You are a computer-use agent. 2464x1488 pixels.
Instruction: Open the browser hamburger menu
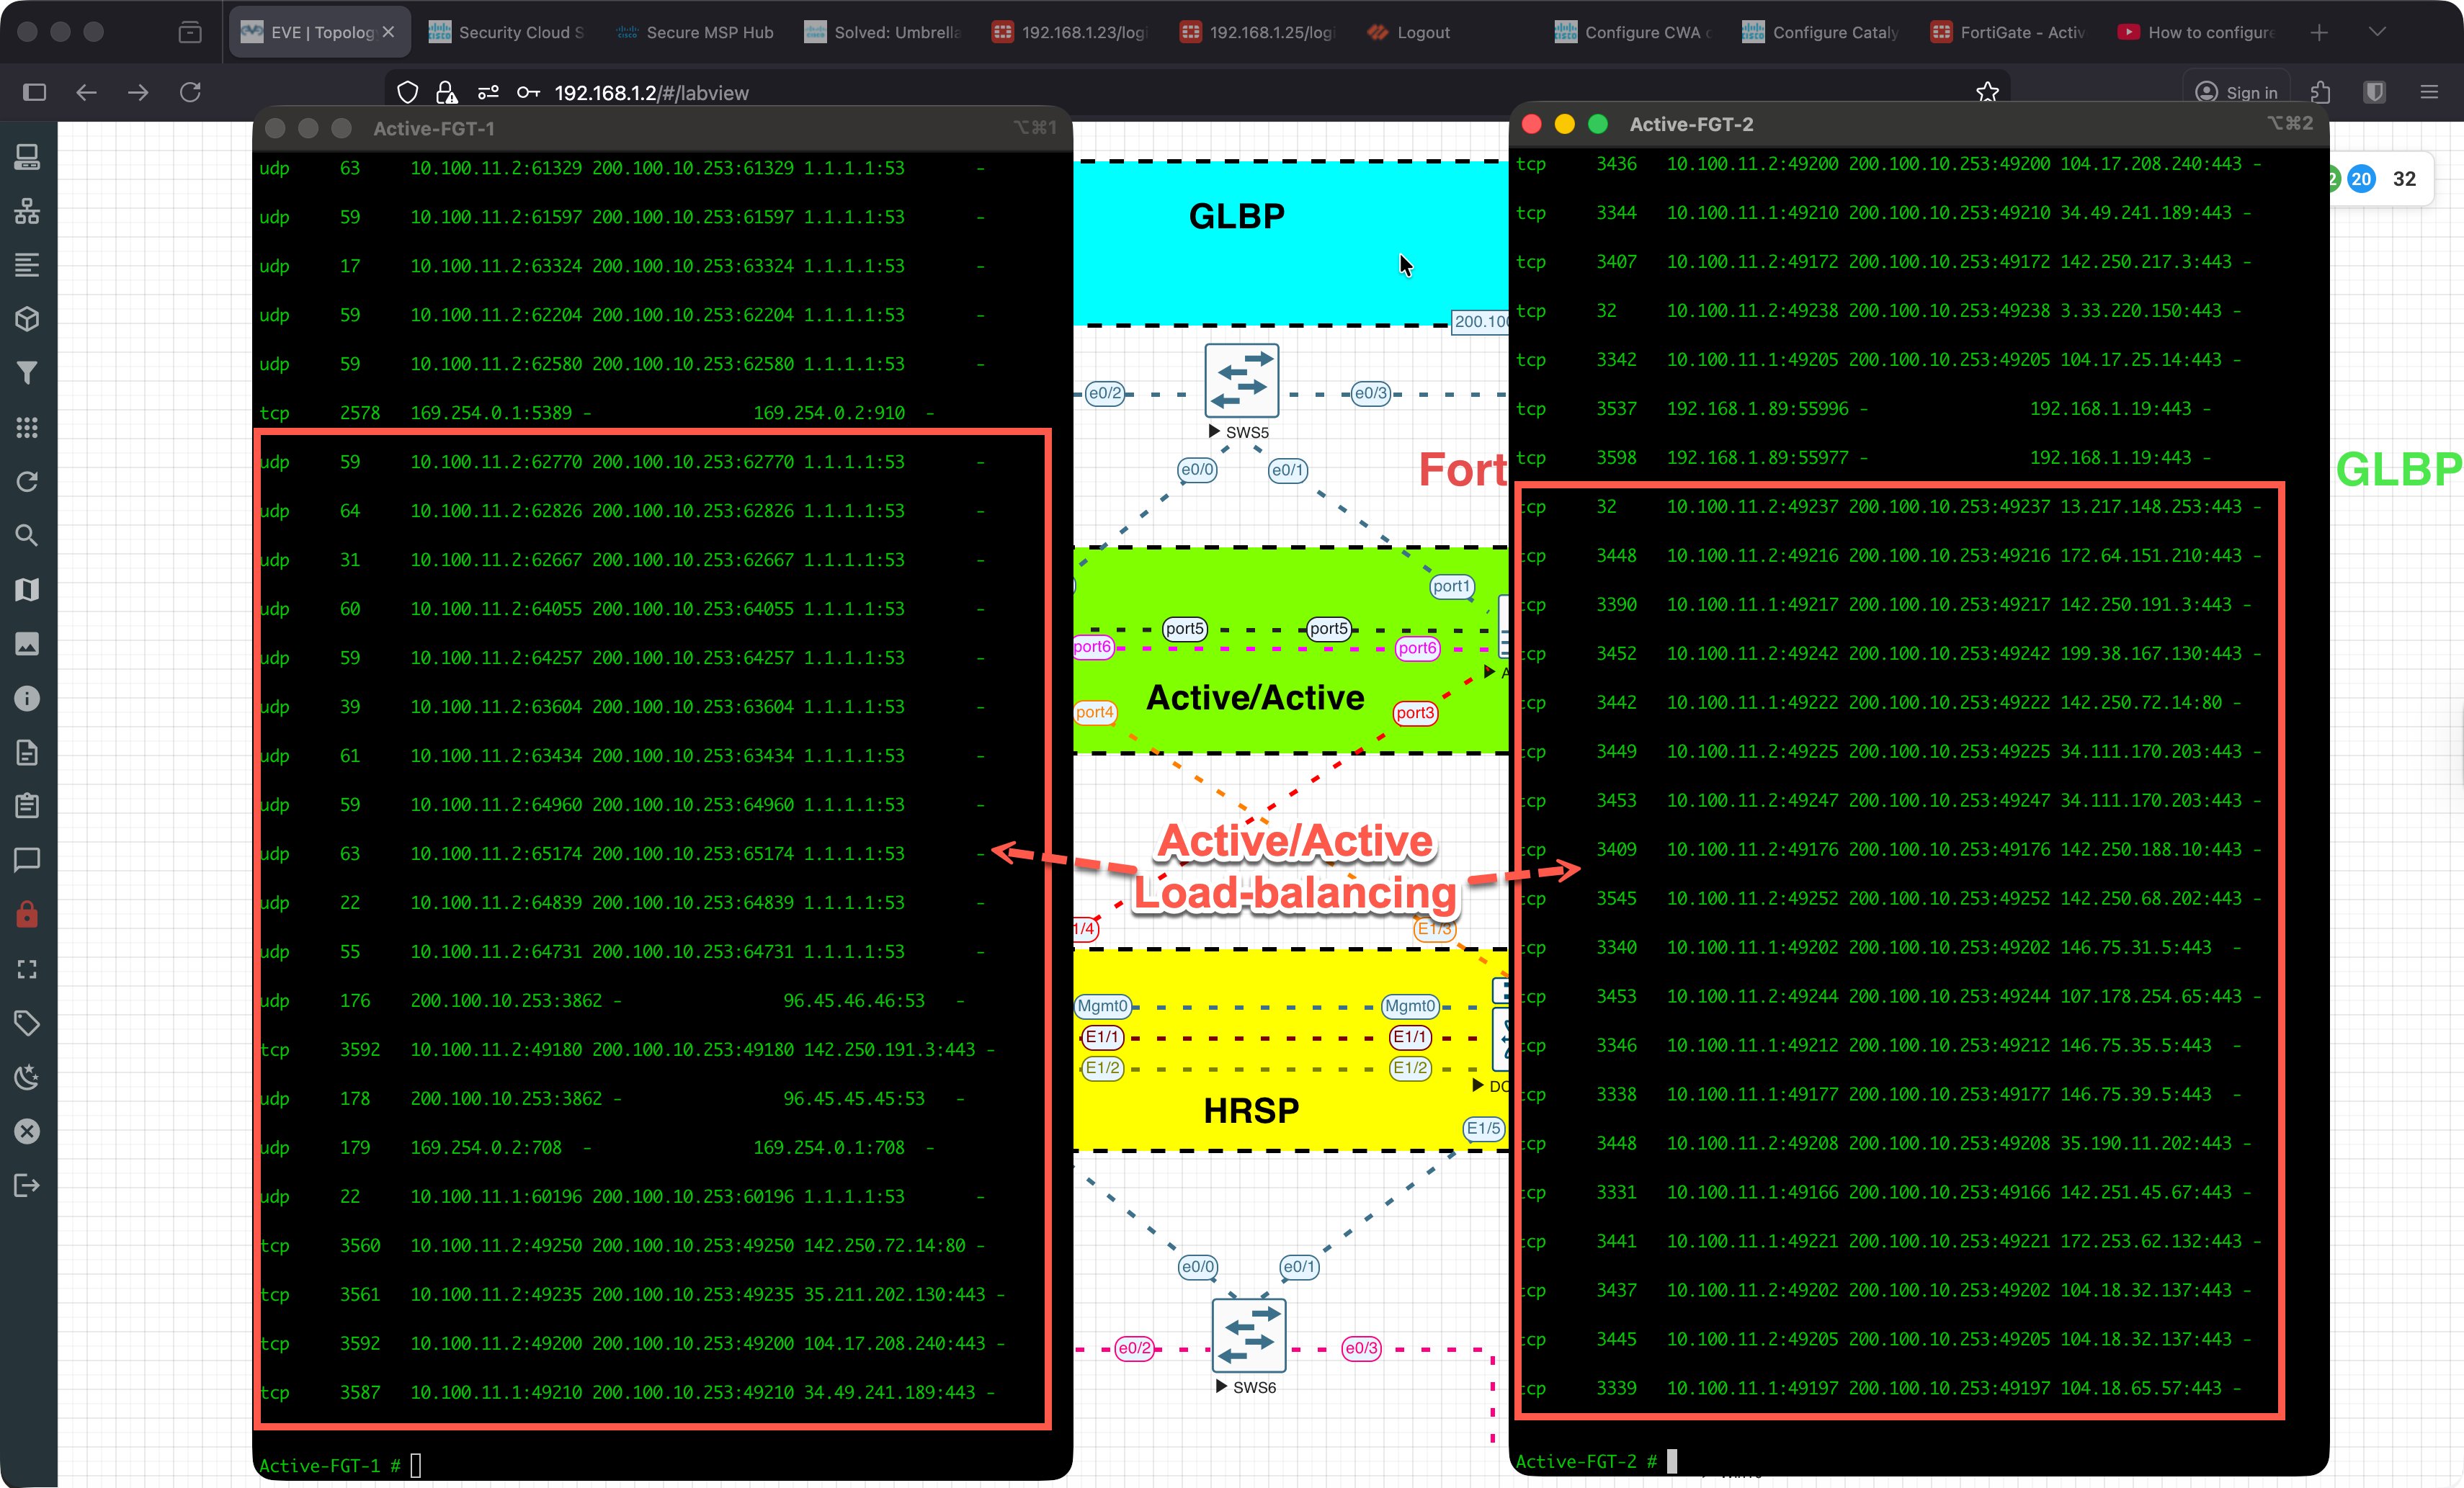pos(2429,92)
